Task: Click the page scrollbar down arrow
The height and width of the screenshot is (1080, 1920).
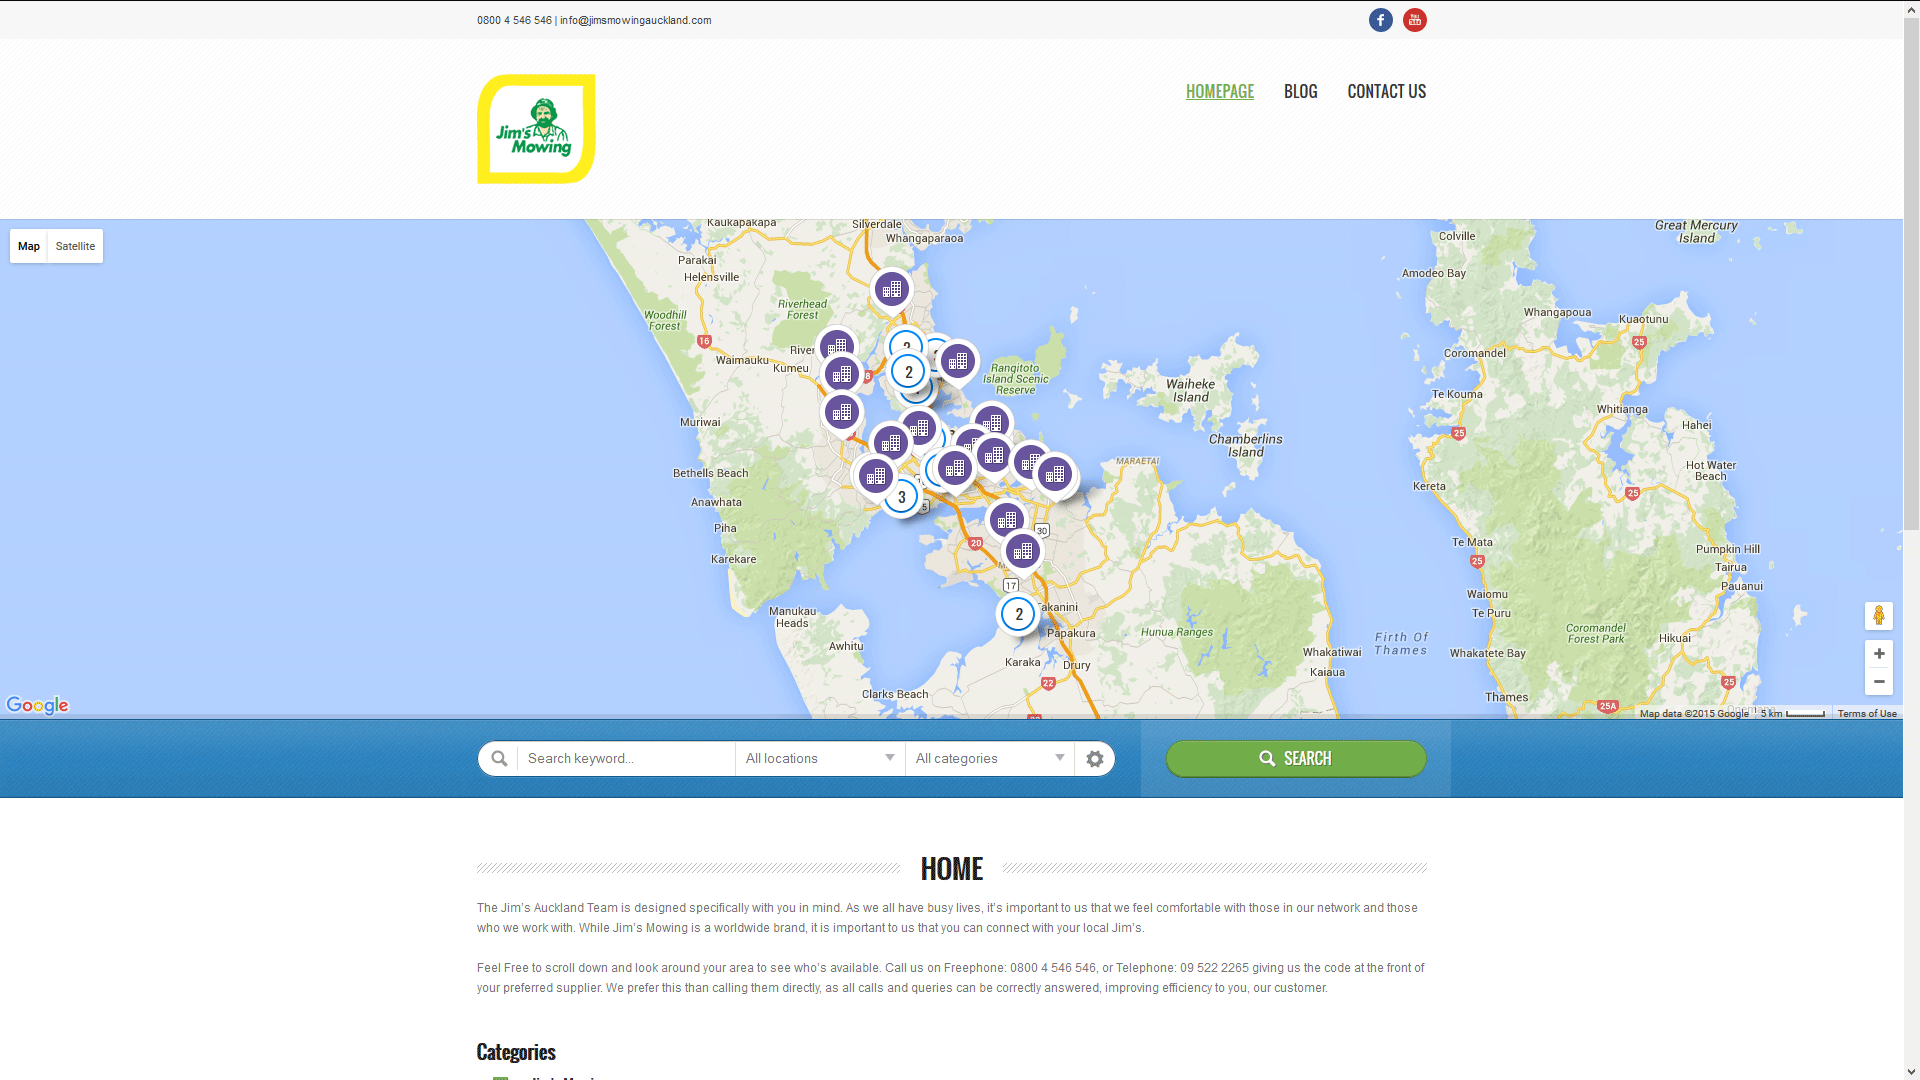Action: coord(1911,1072)
